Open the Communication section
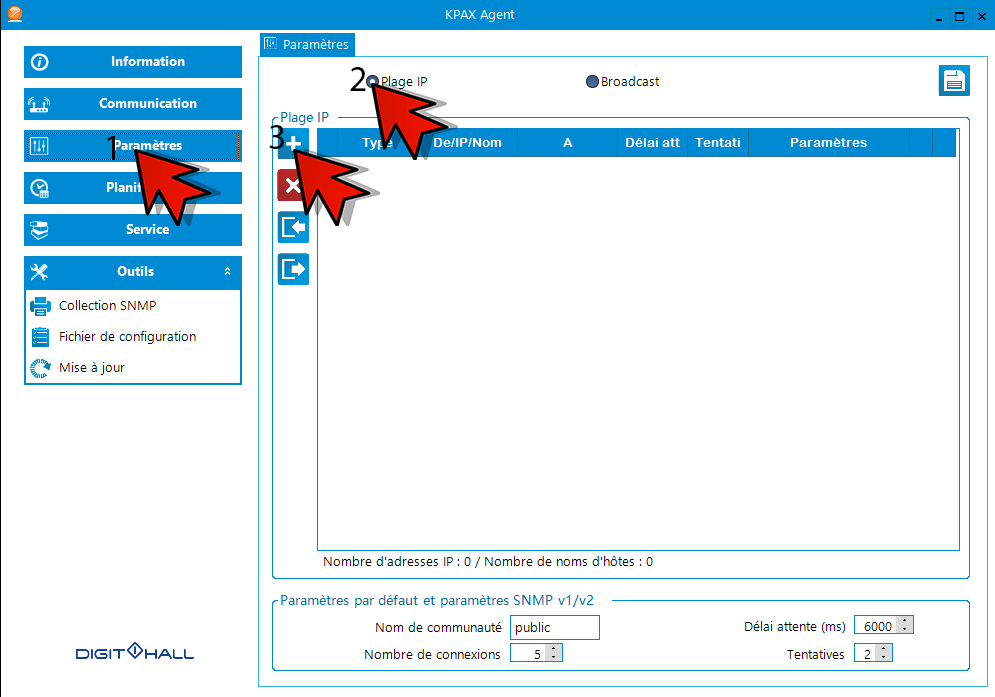Screen dimensions: 995x697 (x=133, y=103)
